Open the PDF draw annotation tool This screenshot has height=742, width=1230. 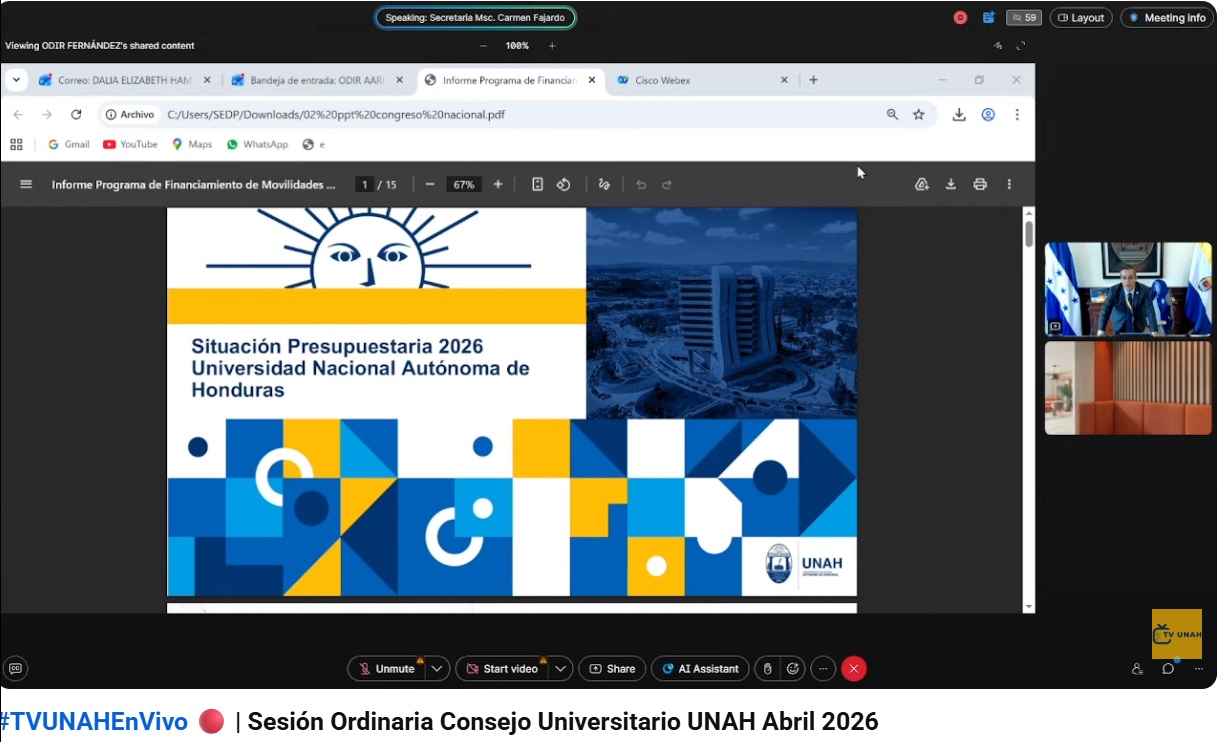click(x=604, y=184)
